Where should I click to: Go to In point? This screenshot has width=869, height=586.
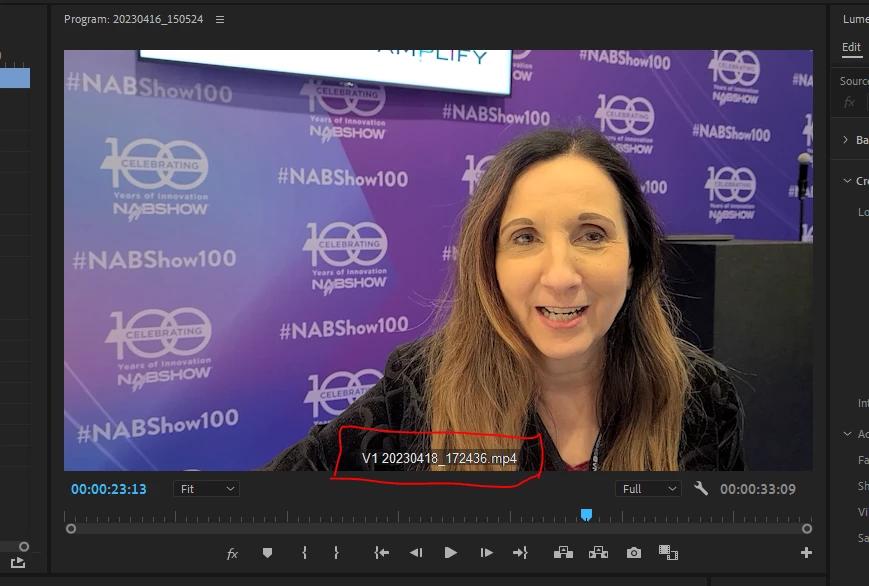pyautogui.click(x=381, y=553)
